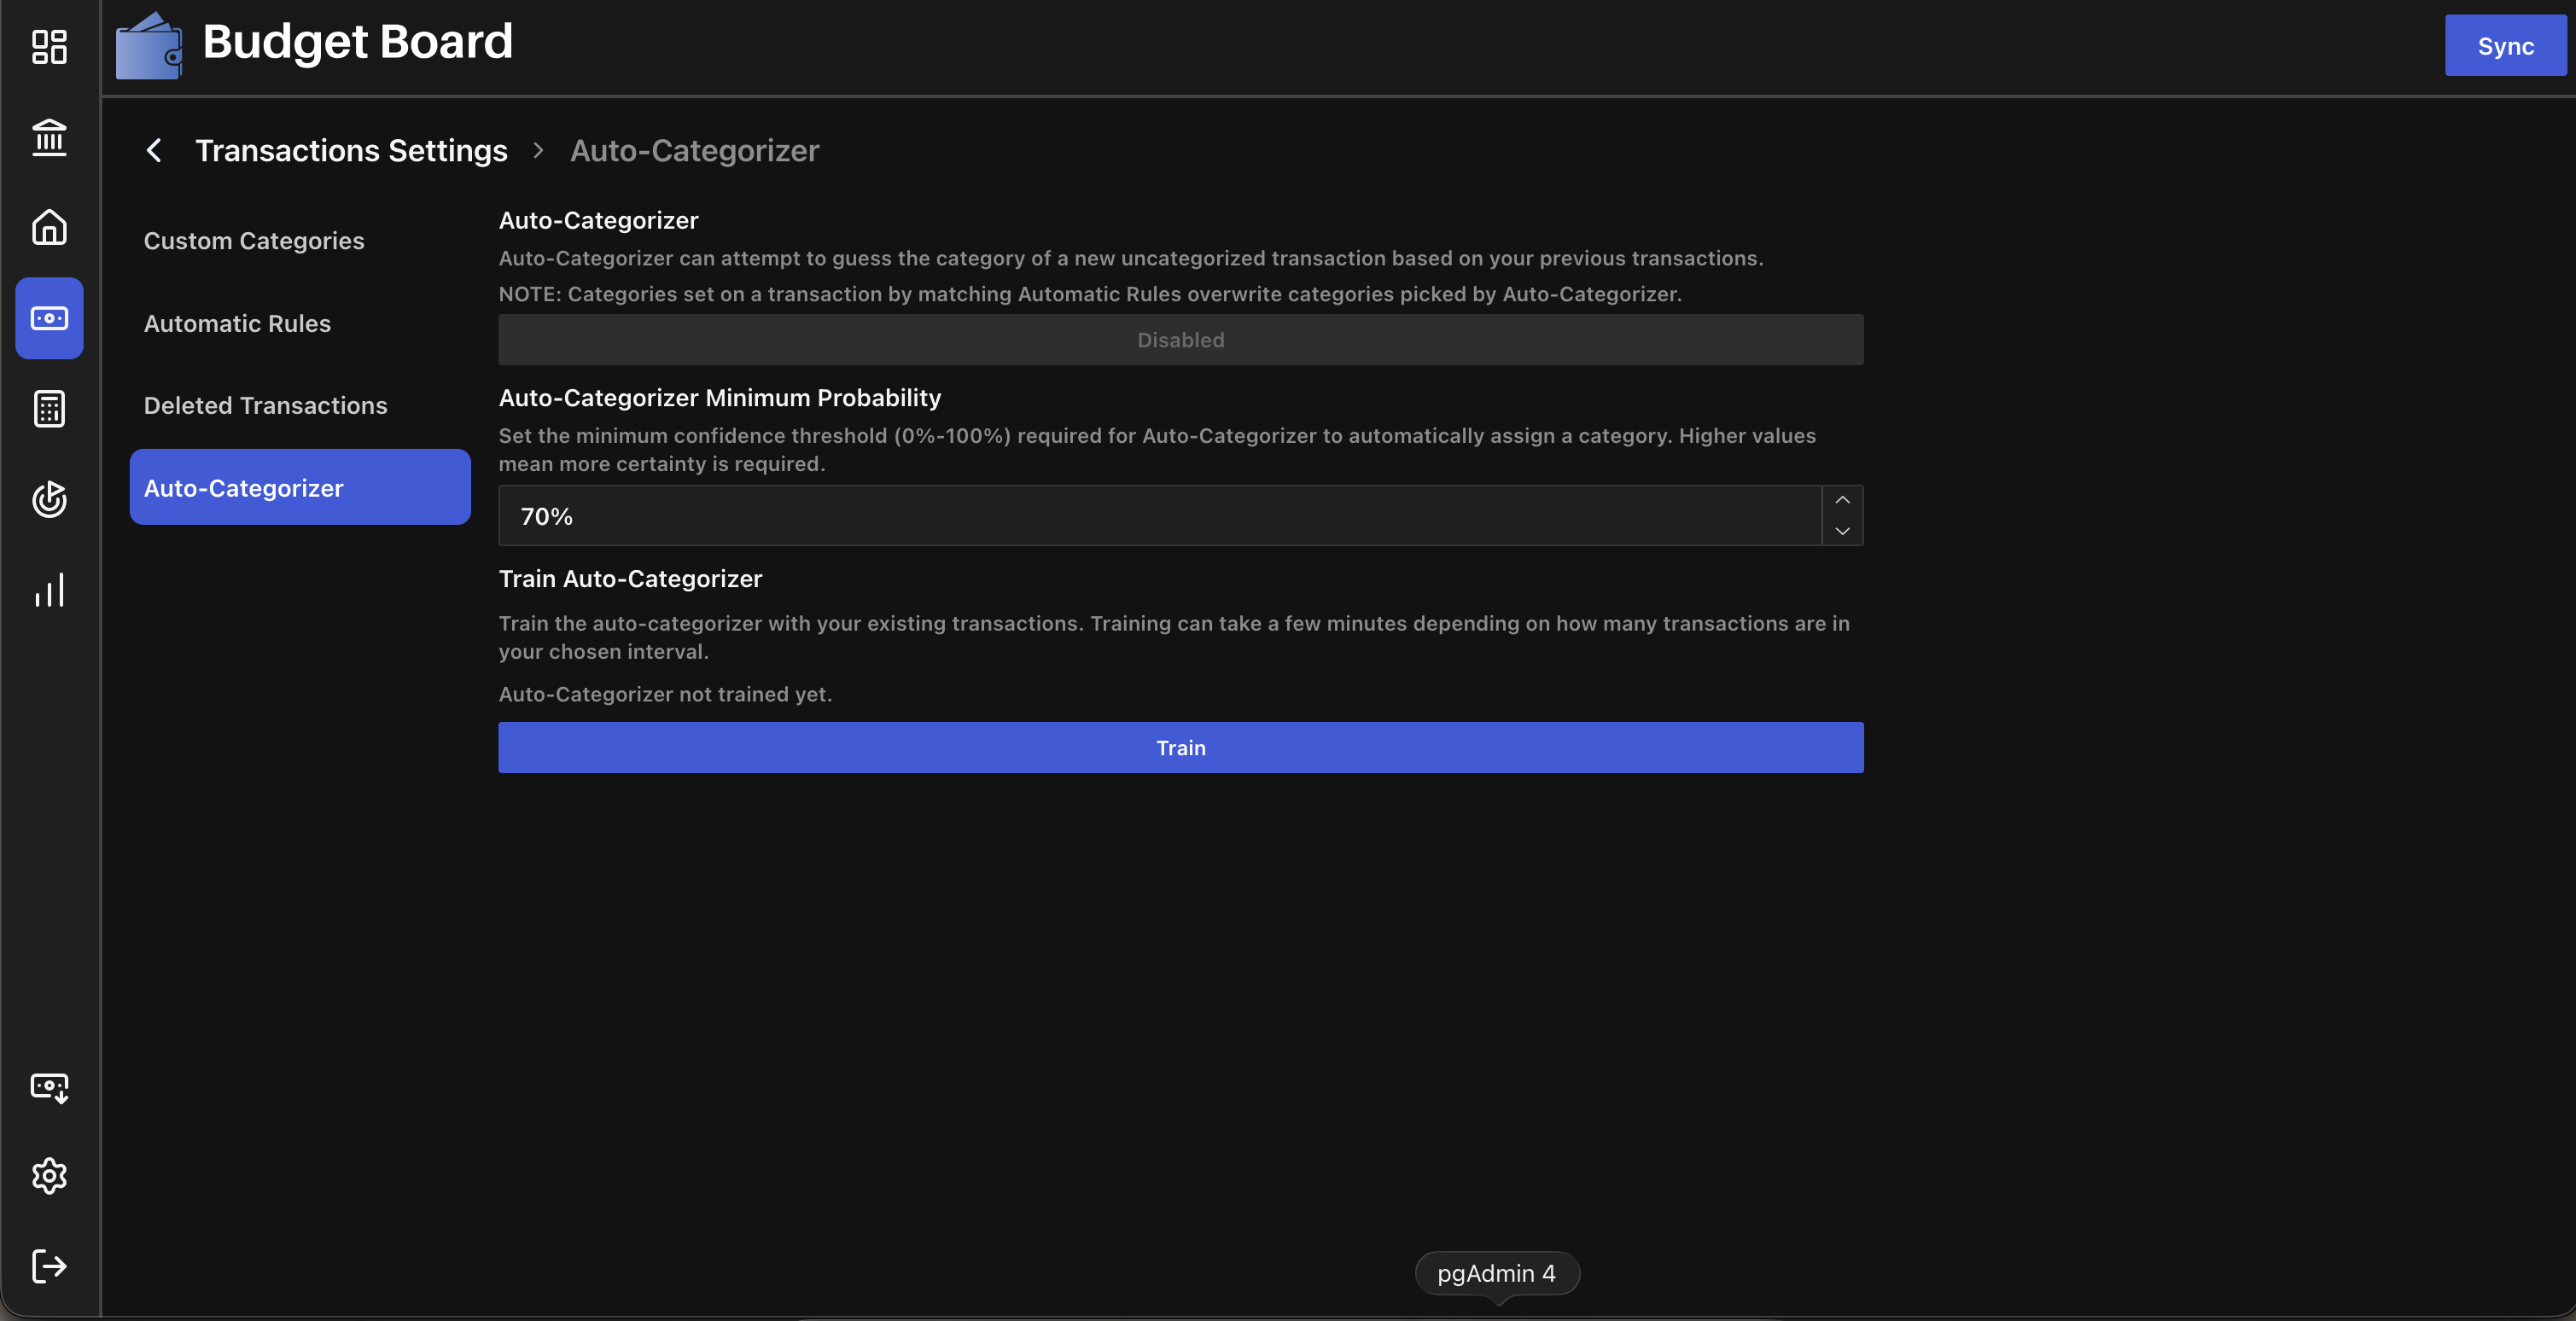
Task: Open the Dashboard icon in the sidebar
Action: [x=49, y=47]
